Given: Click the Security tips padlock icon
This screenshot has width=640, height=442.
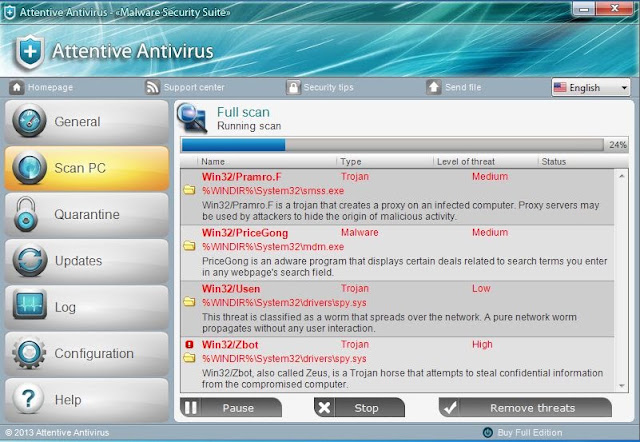Looking at the screenshot, I should 293,87.
